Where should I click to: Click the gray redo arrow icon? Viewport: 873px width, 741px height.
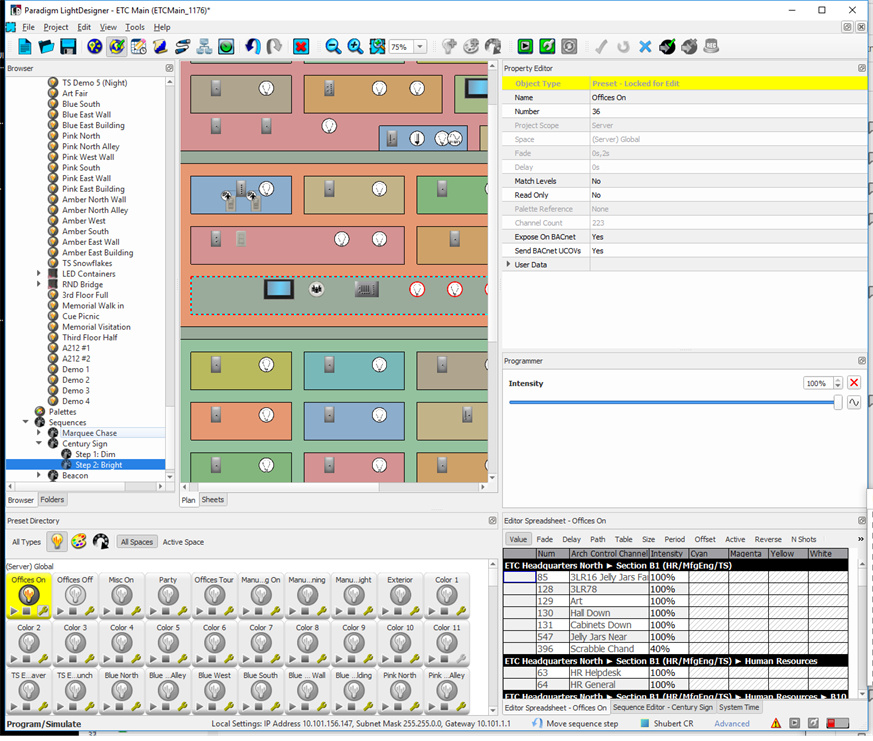coord(274,47)
